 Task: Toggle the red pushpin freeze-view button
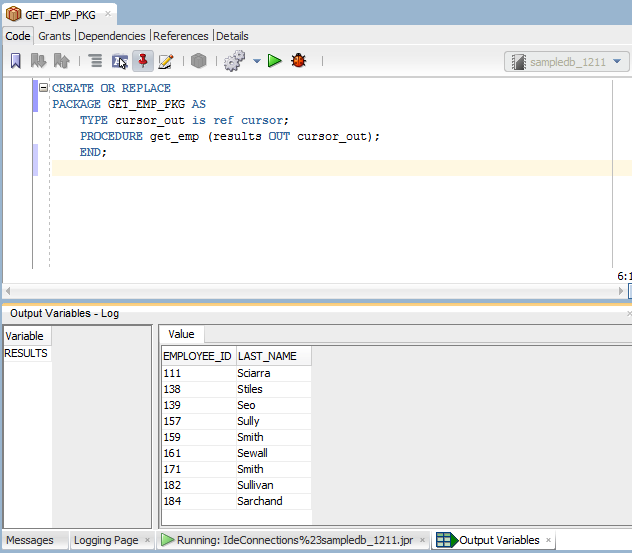coord(143,61)
